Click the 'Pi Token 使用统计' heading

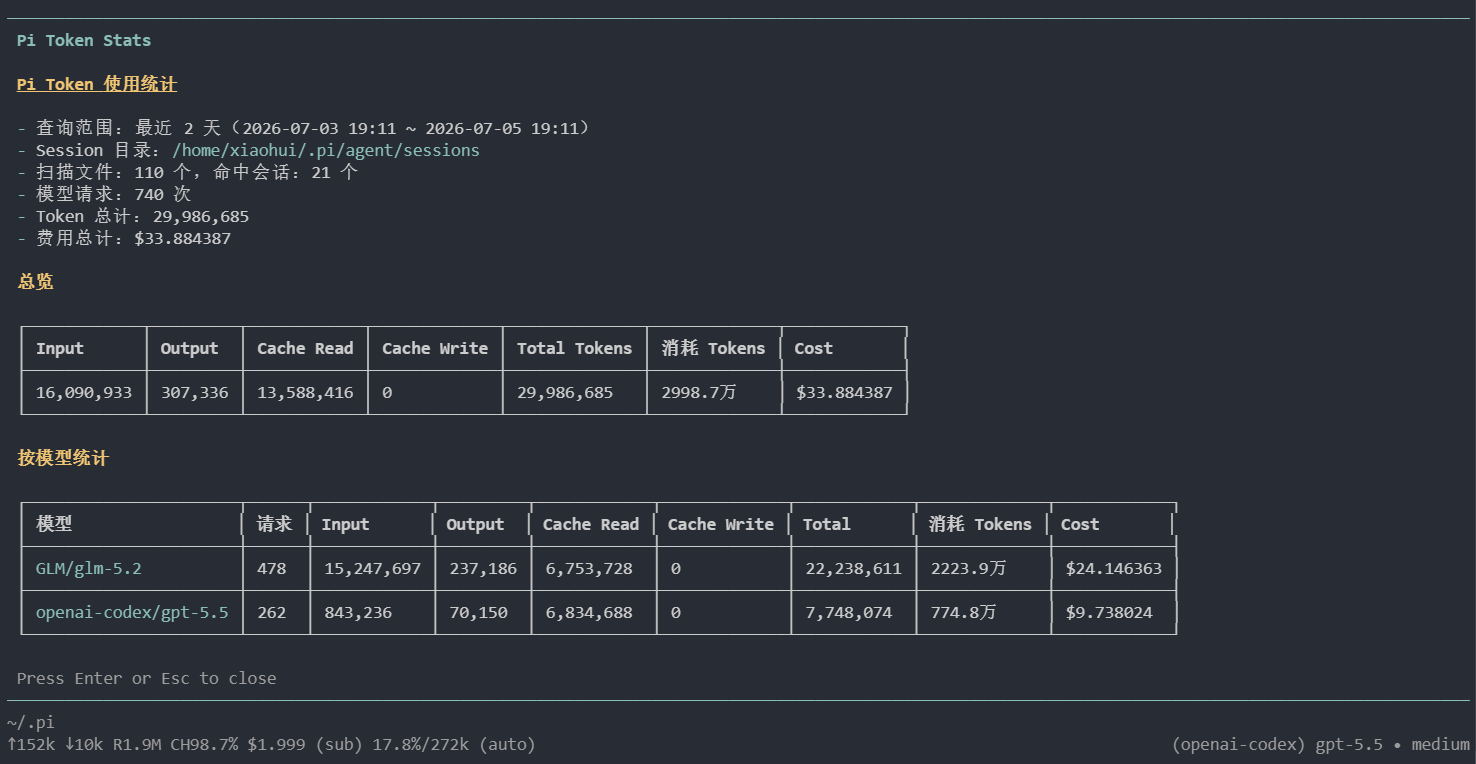click(97, 85)
